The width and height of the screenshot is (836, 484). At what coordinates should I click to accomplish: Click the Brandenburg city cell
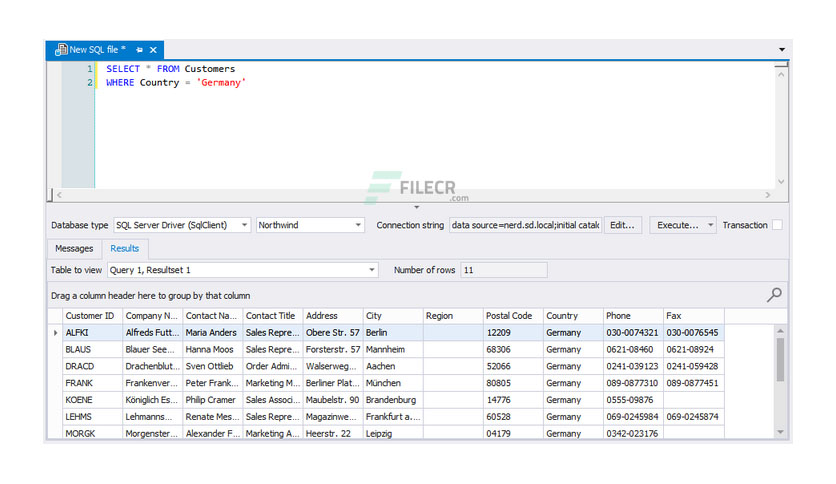[393, 400]
